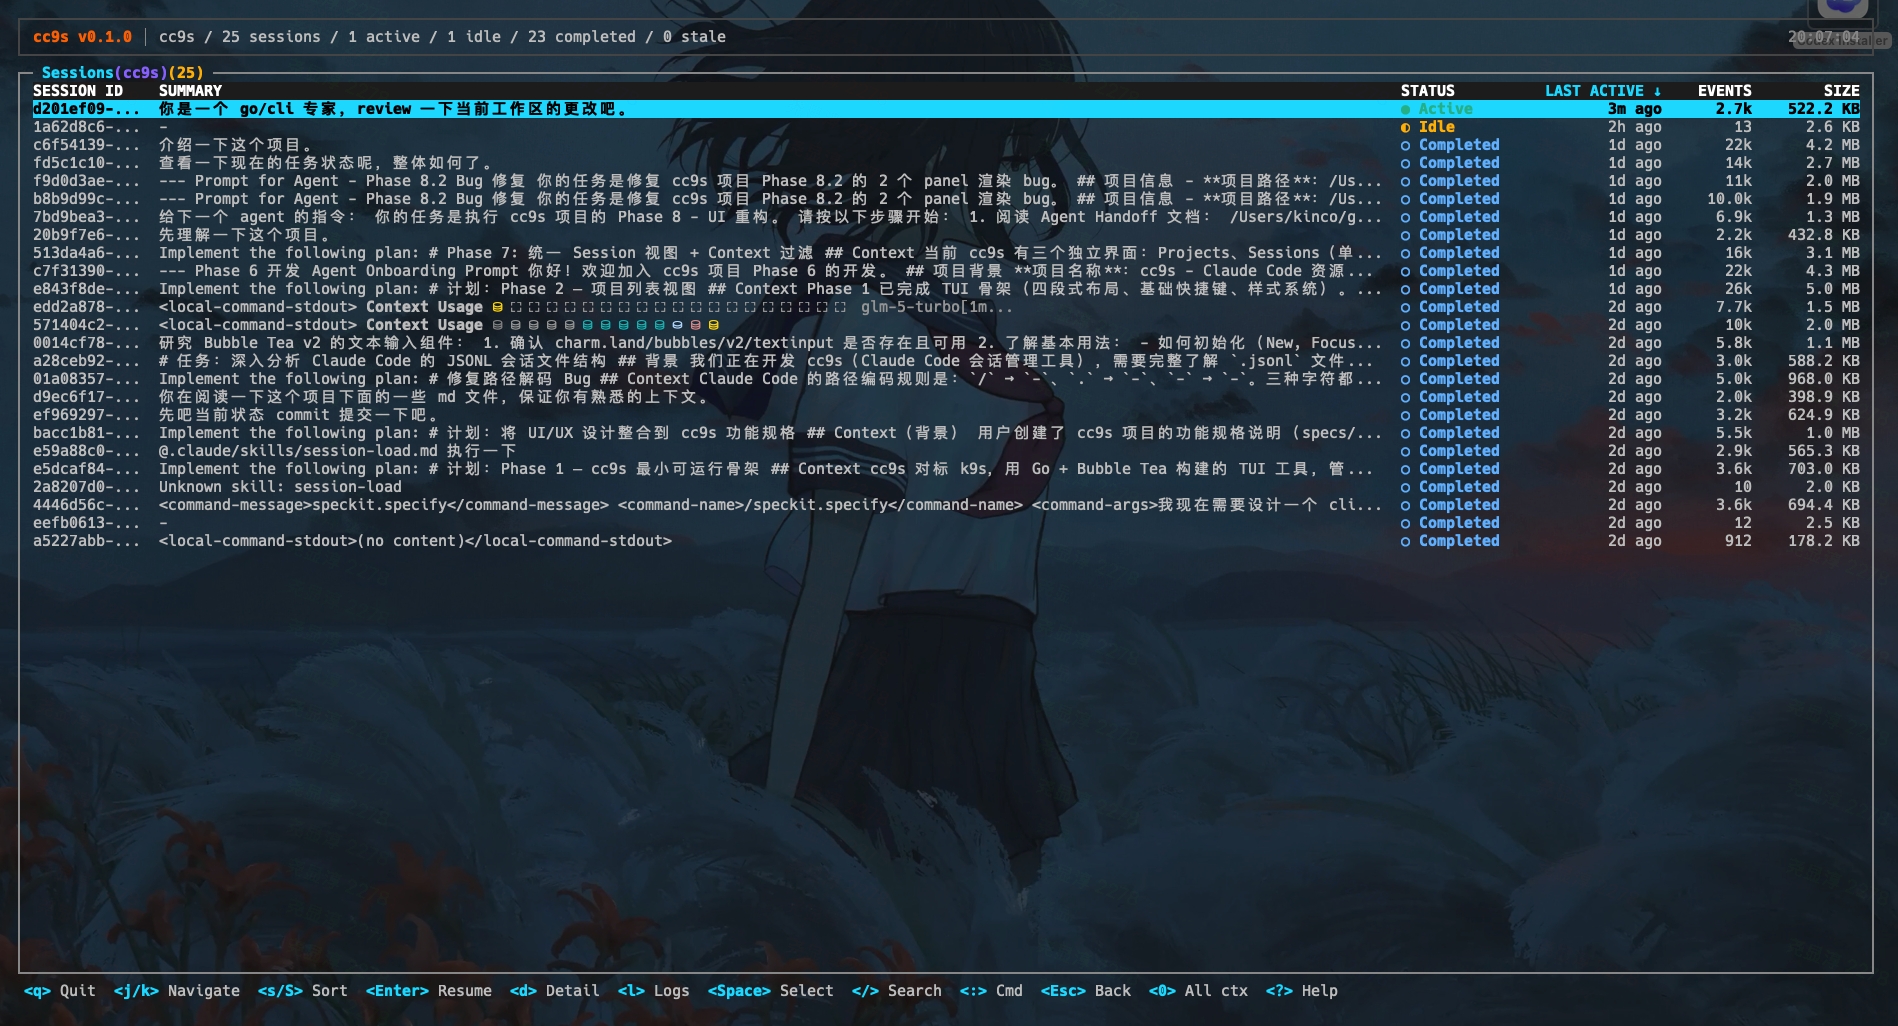The height and width of the screenshot is (1026, 1898).
Task: Choose session 2a8207d0 Unknown skill row
Action: tap(946, 487)
